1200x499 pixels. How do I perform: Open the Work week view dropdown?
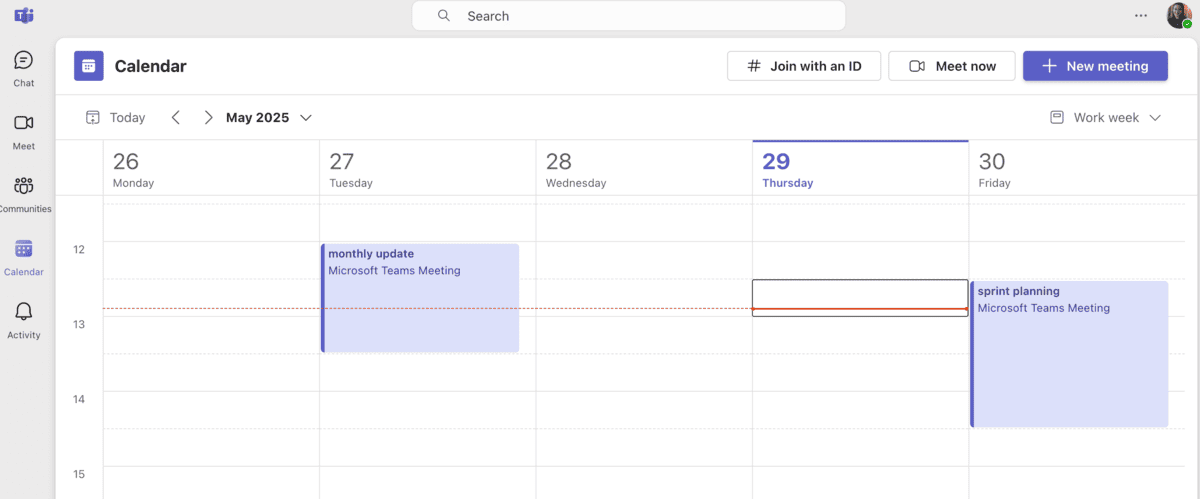click(x=1105, y=118)
